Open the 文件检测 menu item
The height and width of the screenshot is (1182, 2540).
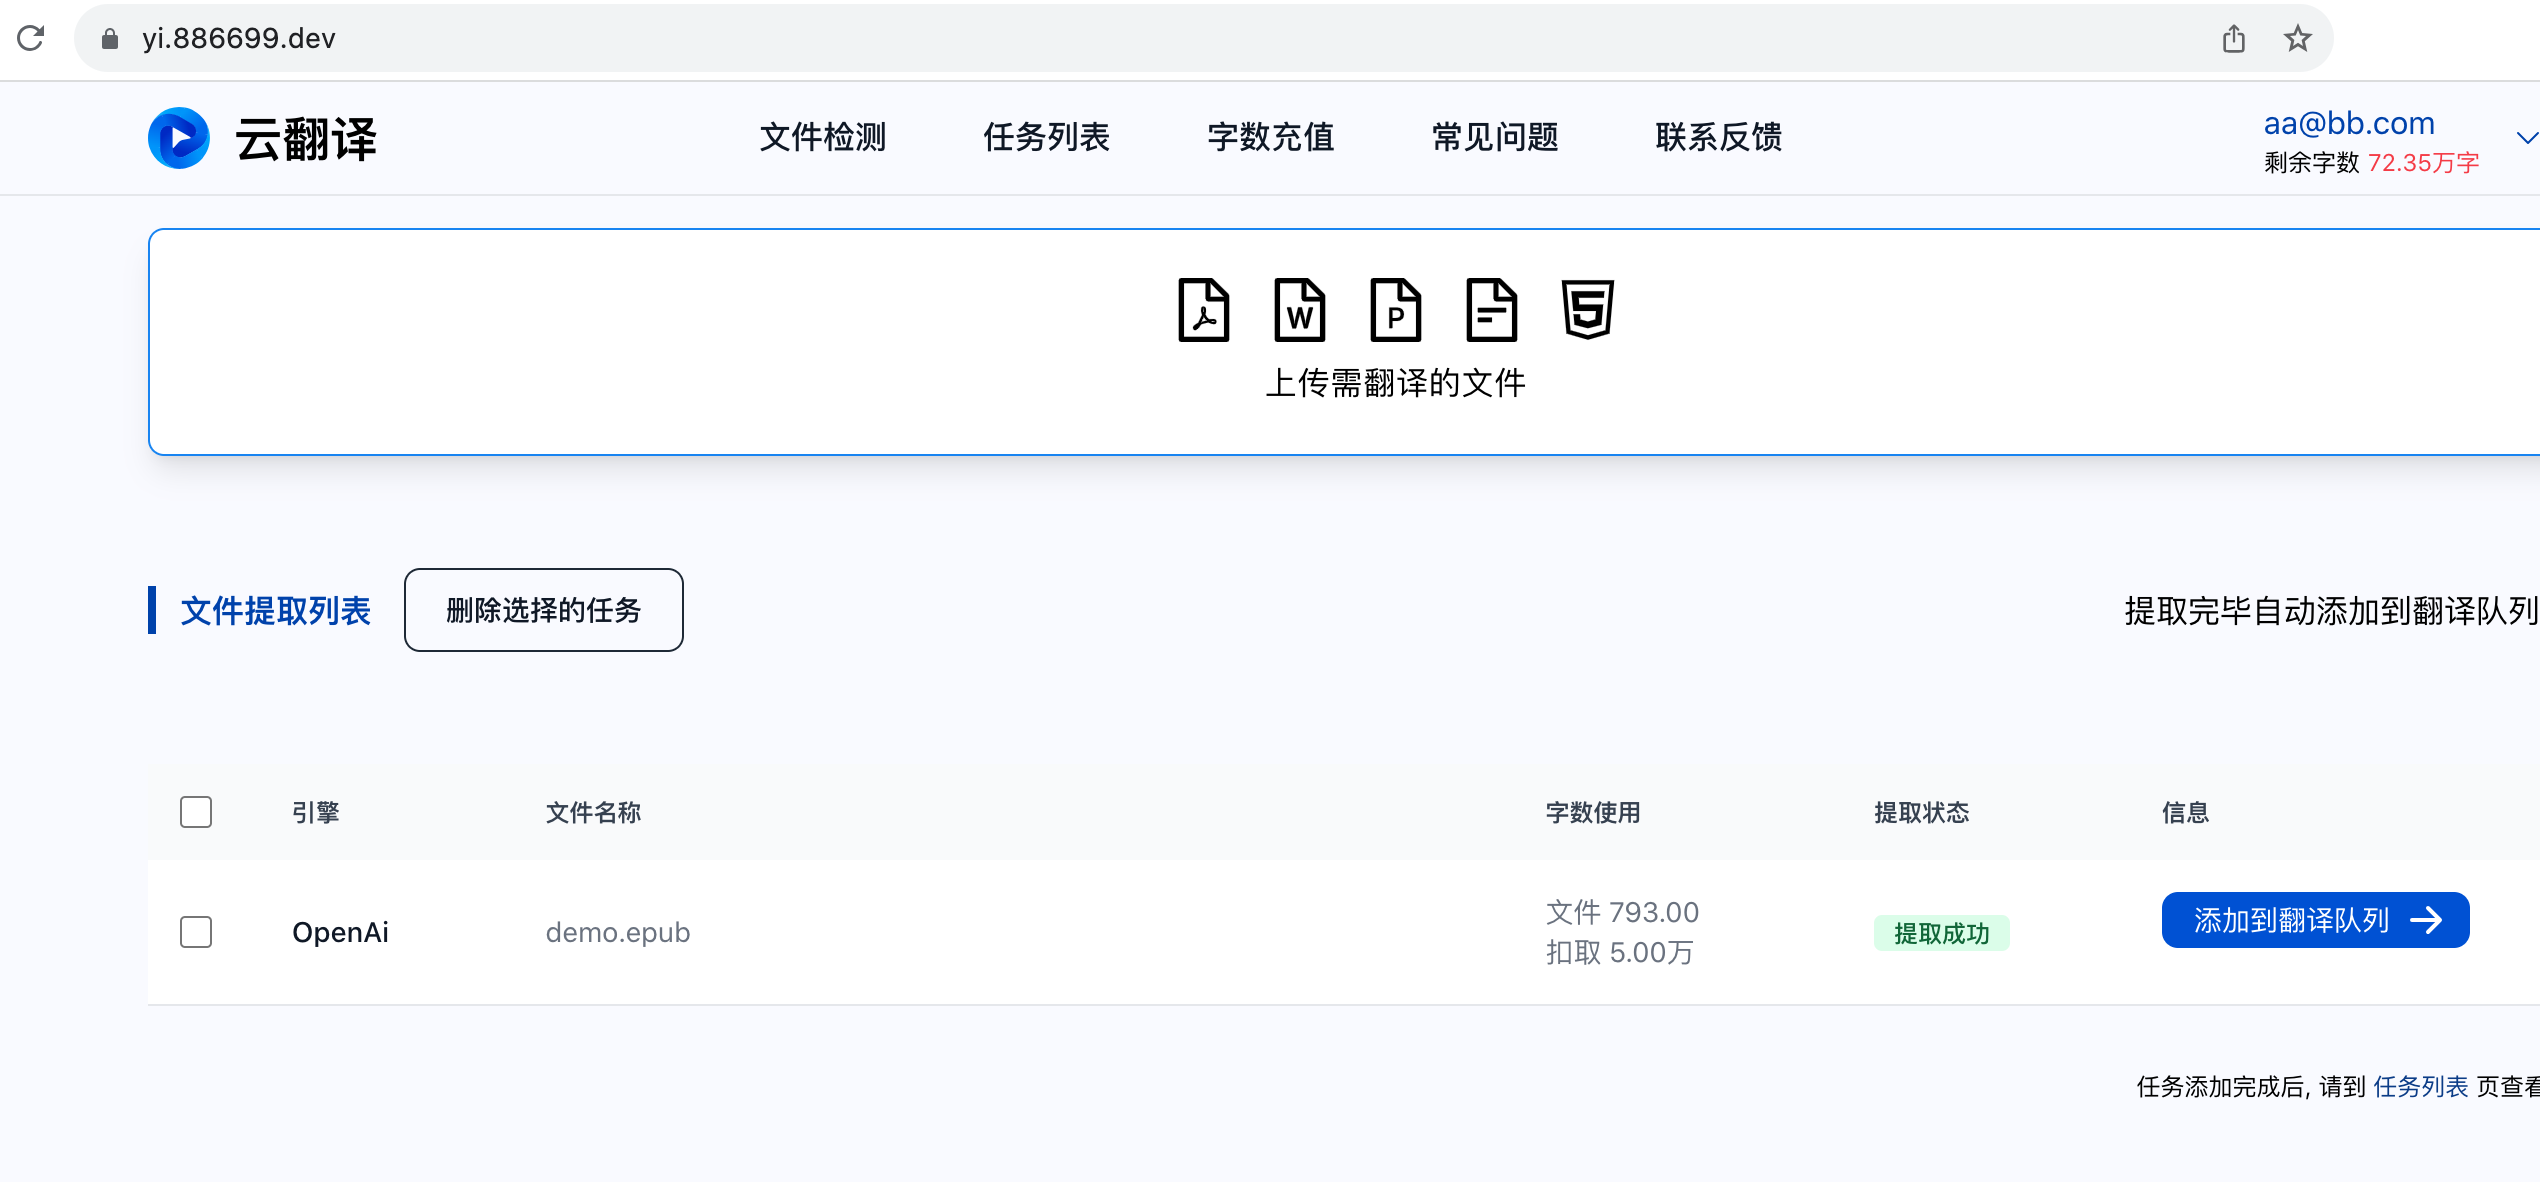coord(822,137)
